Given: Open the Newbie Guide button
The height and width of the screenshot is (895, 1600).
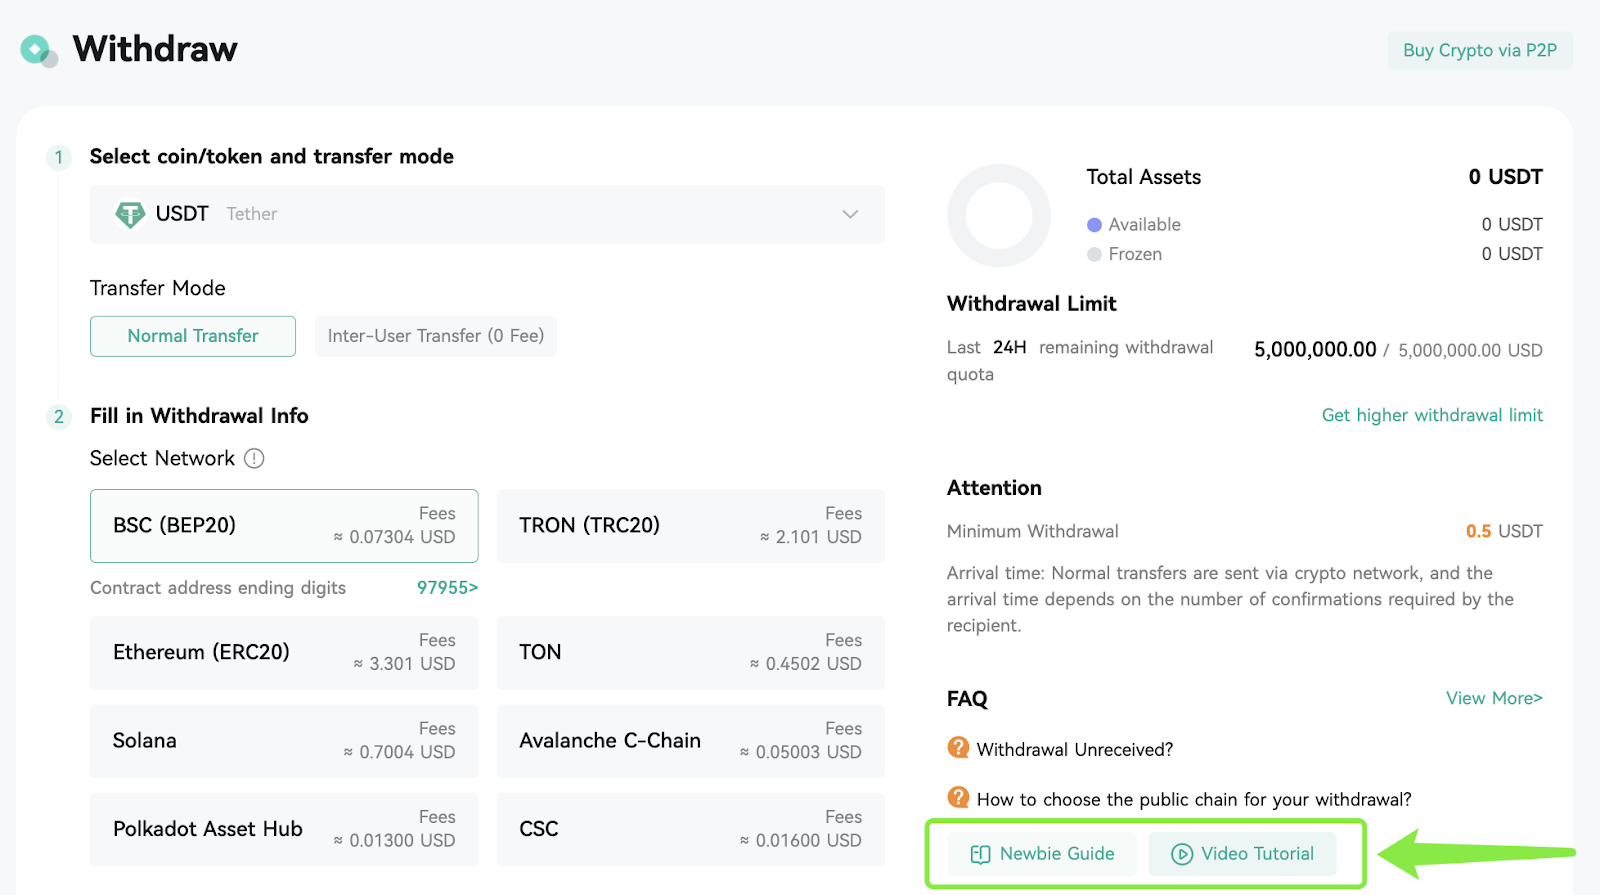Looking at the screenshot, I should click(x=1042, y=854).
